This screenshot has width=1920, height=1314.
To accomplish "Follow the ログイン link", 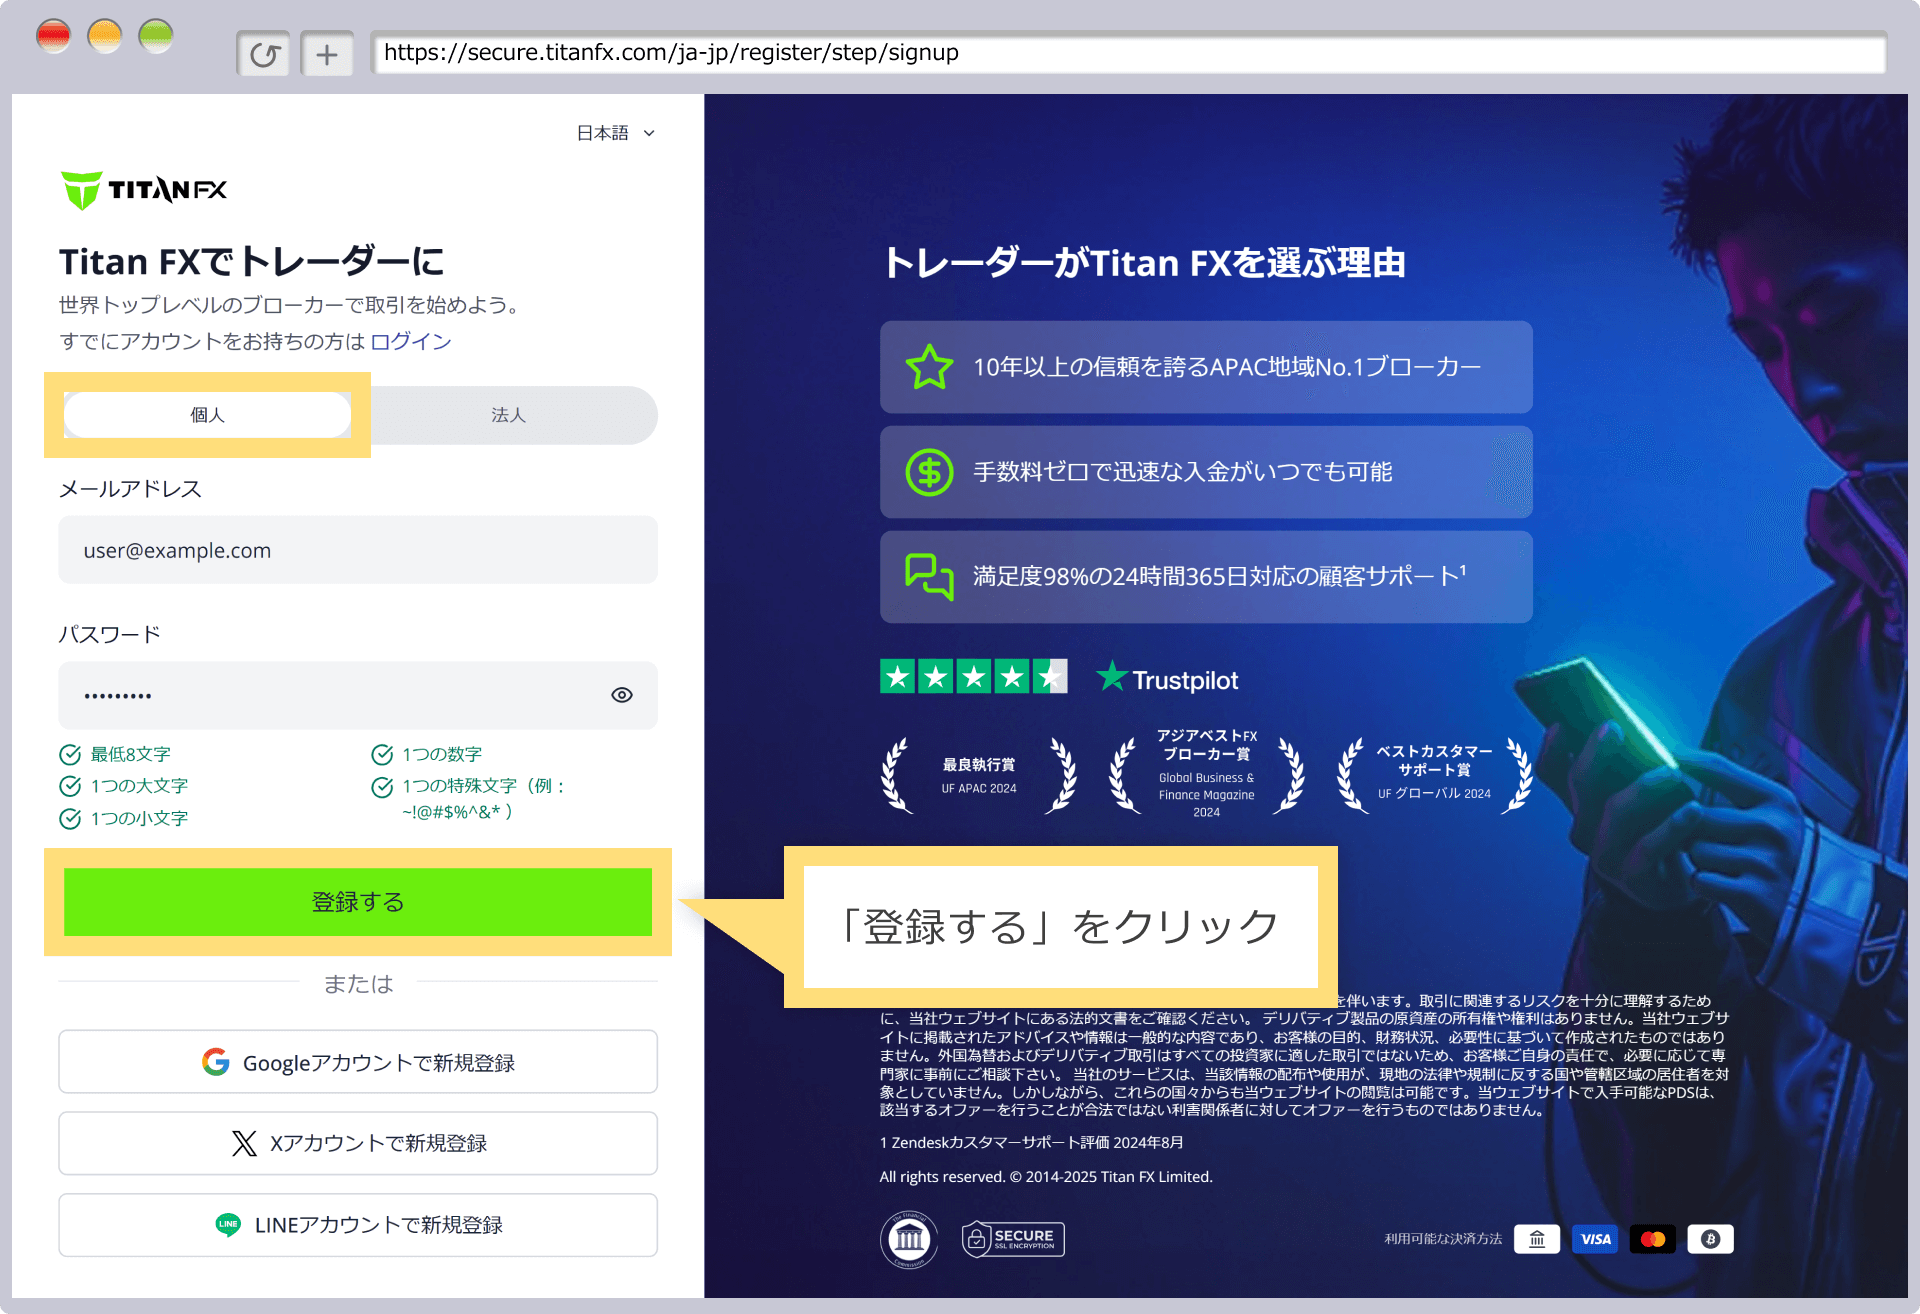I will coord(411,341).
